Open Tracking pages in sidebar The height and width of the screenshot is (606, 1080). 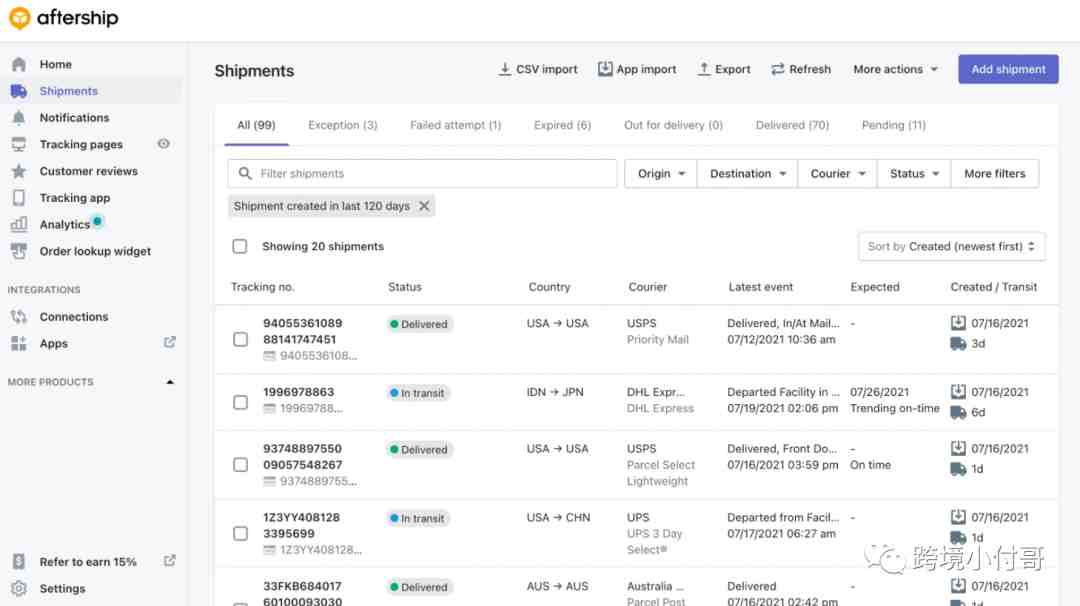81,144
